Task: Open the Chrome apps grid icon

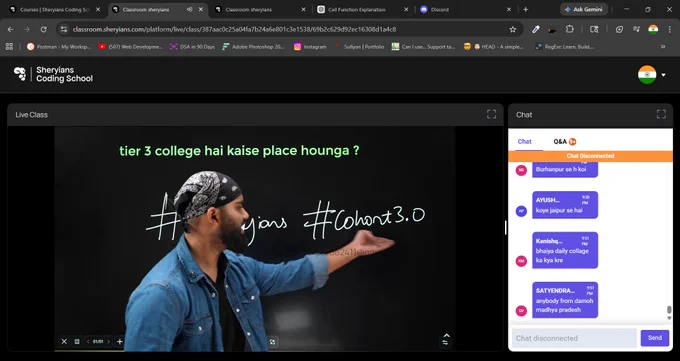Action: click(9, 46)
